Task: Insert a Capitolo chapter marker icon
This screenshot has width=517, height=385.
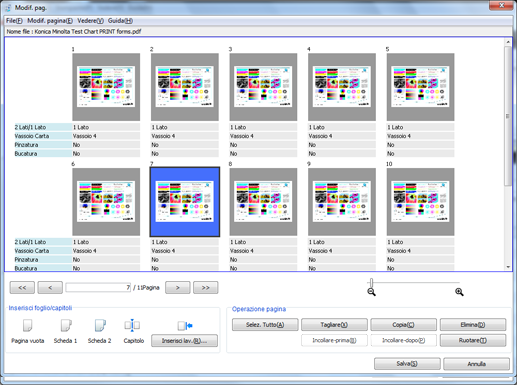Action: (132, 325)
